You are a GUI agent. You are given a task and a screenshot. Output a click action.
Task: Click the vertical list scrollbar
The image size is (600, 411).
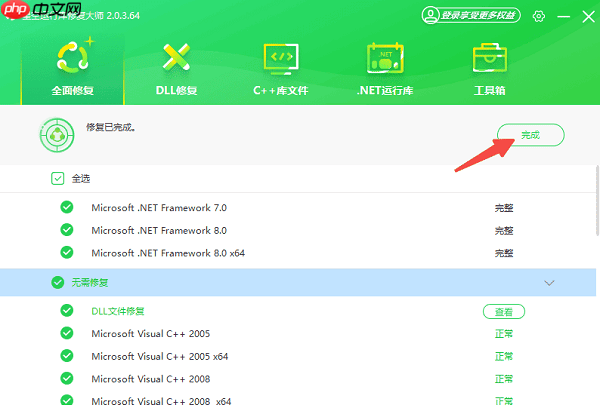[x=597, y=201]
